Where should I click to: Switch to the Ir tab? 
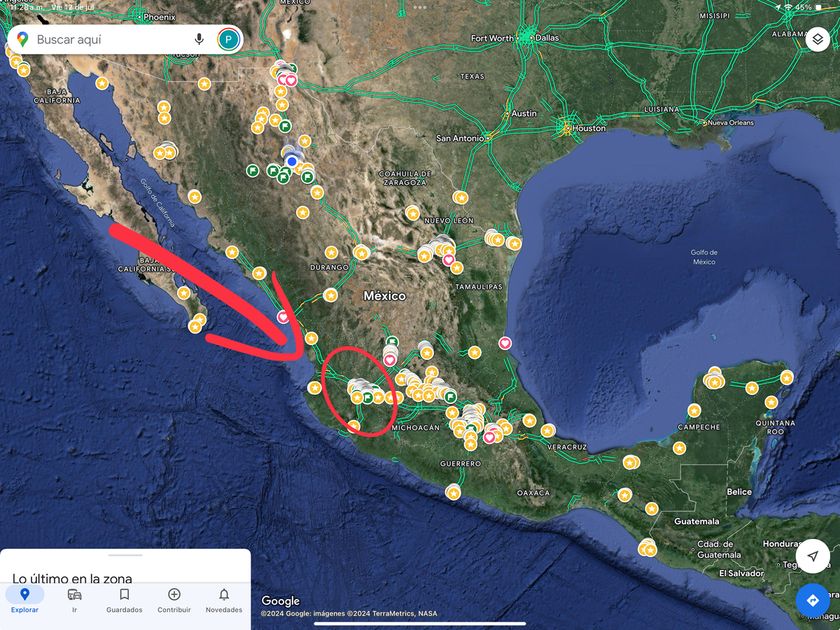point(74,600)
